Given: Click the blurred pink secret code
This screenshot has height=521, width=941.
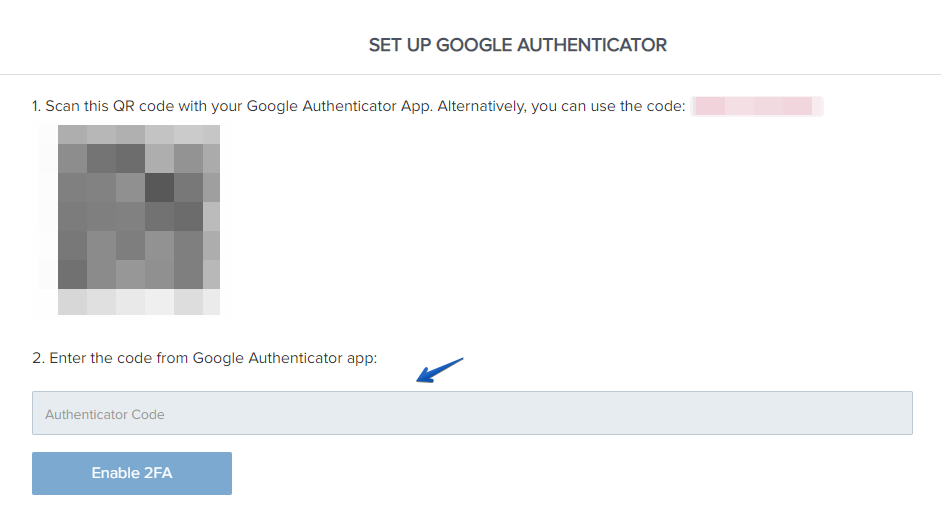Looking at the screenshot, I should (757, 106).
